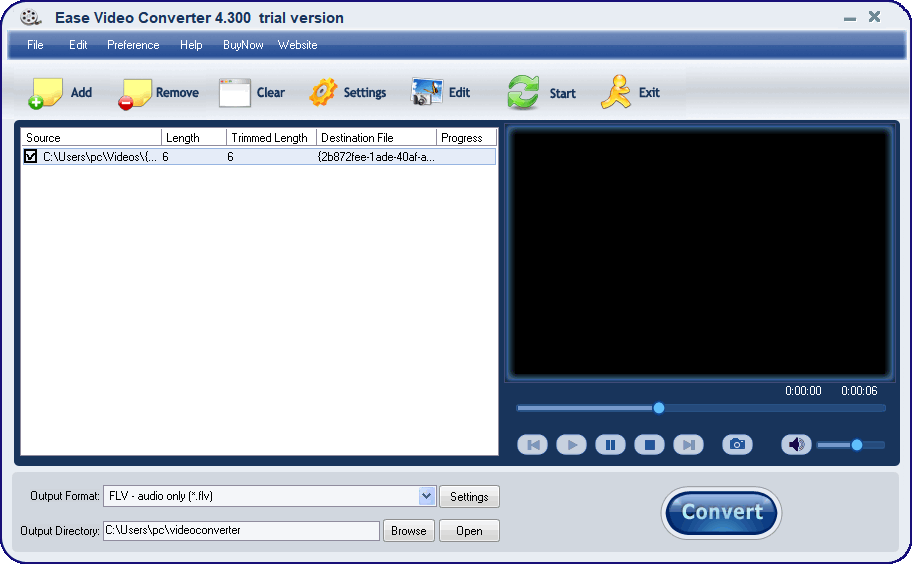Image resolution: width=912 pixels, height=564 pixels.
Task: Click the video seek slider handle
Action: point(658,408)
